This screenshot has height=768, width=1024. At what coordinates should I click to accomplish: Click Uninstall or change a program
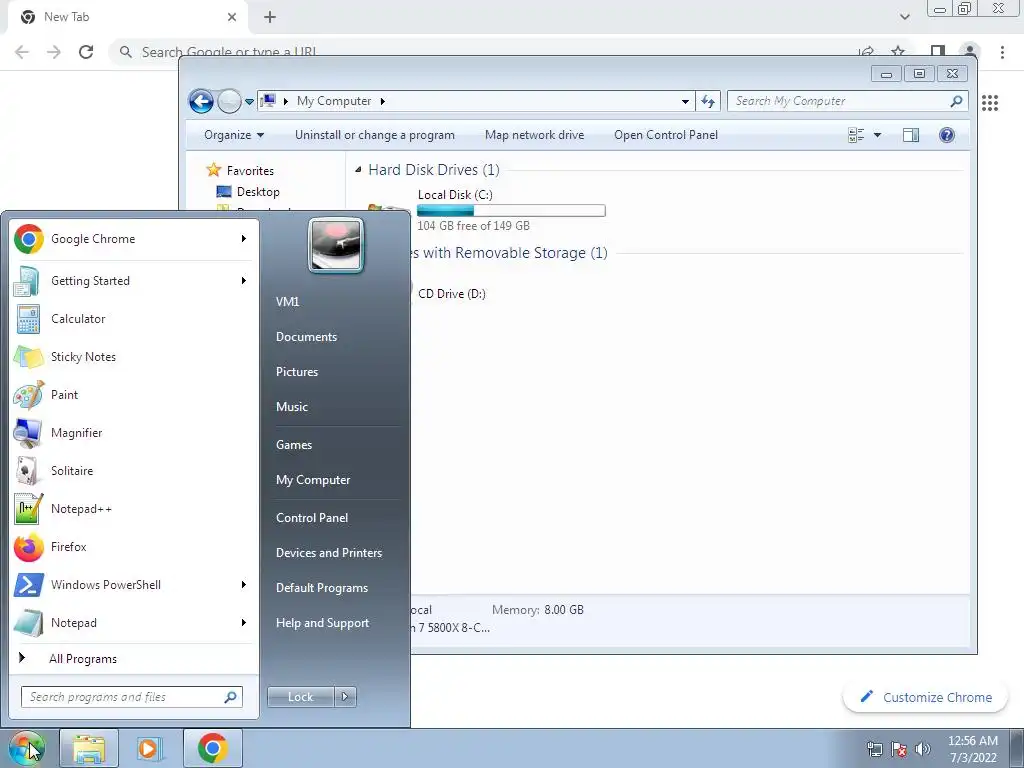tap(375, 135)
